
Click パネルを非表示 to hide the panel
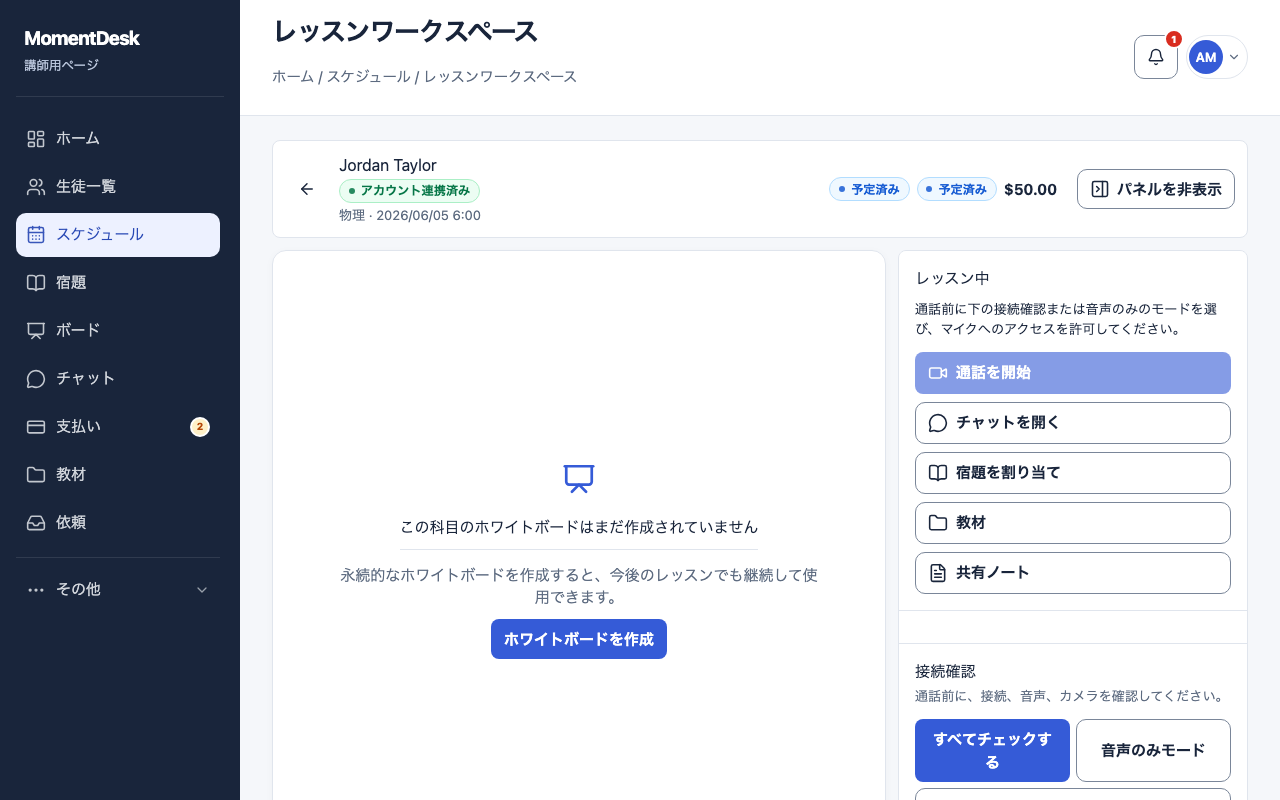click(1156, 189)
